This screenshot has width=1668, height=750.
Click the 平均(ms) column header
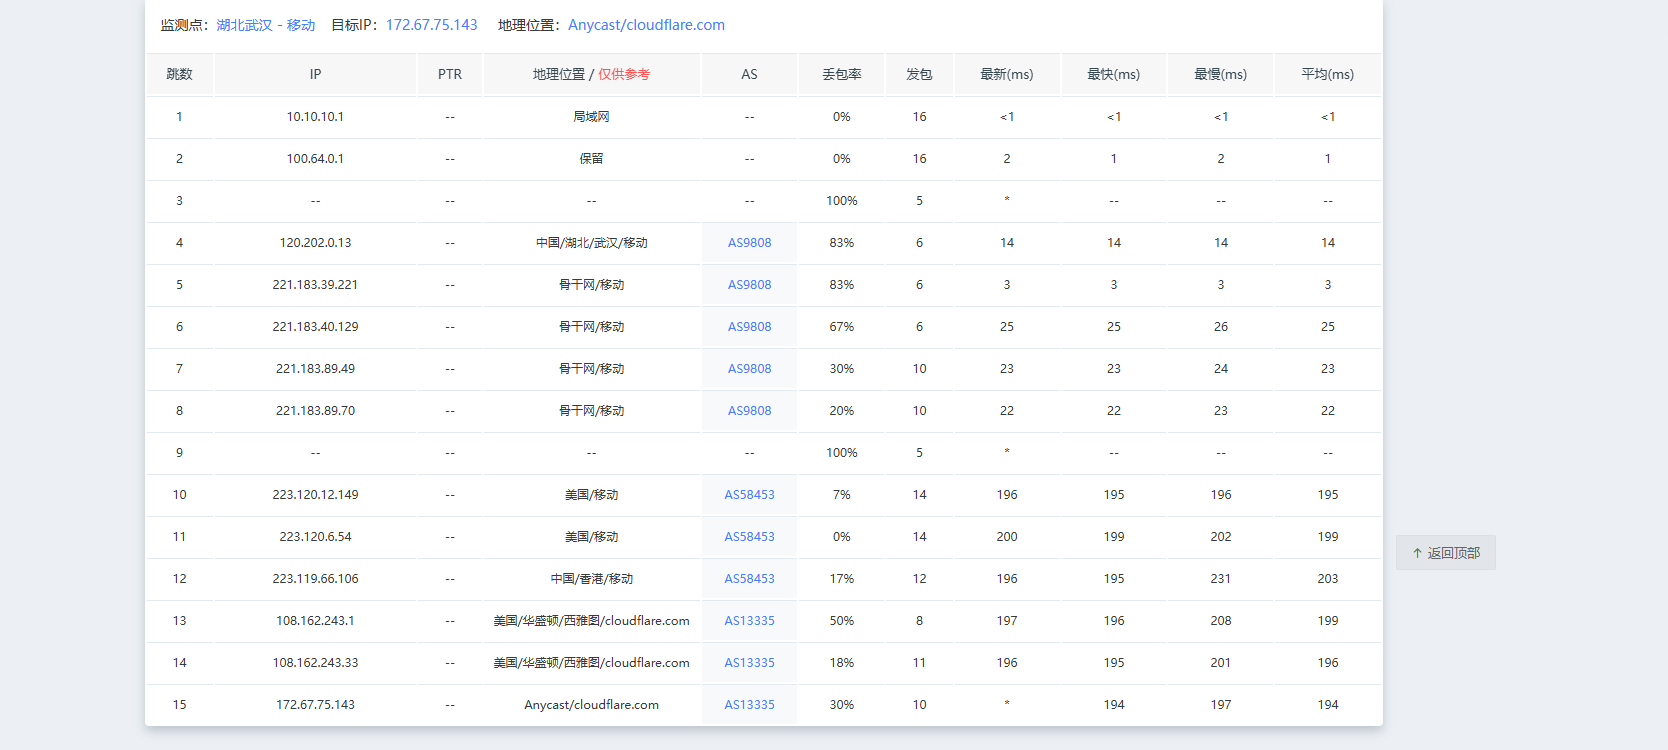pos(1328,74)
